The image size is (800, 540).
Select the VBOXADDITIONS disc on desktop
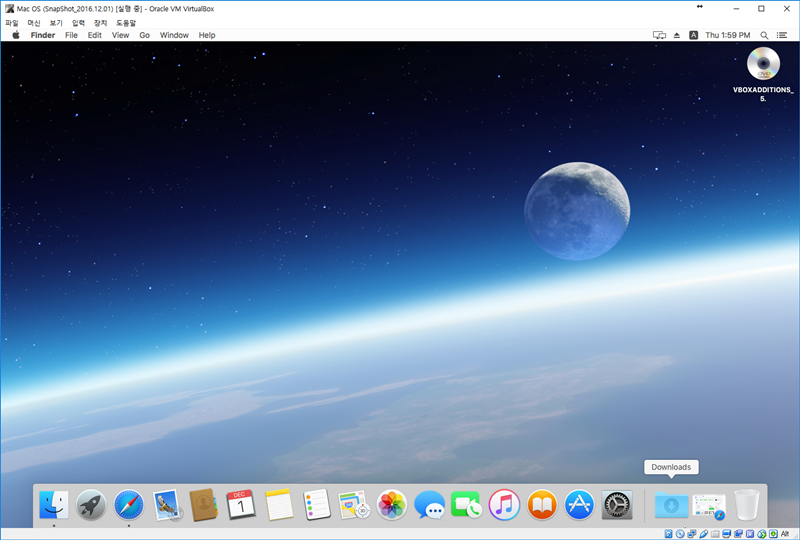tap(763, 65)
